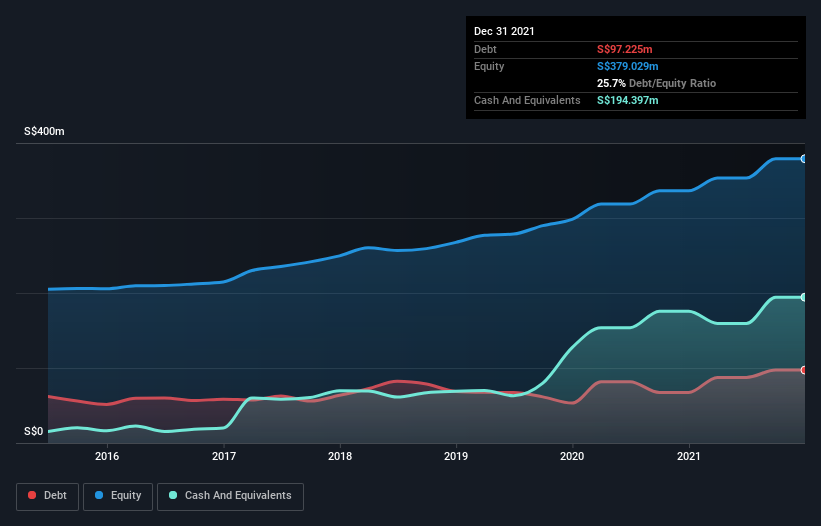
Task: Click the Debt line endpoint marker
Action: tap(804, 370)
